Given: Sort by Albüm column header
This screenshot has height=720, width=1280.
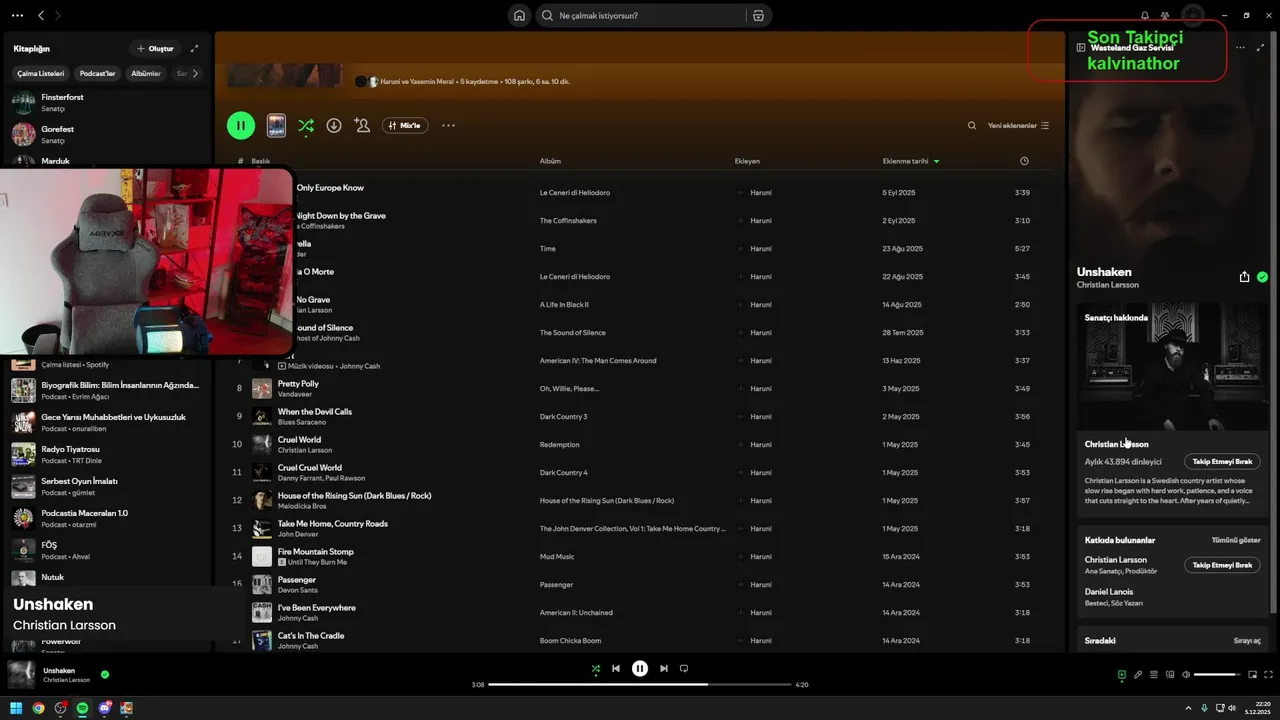Looking at the screenshot, I should 550,161.
